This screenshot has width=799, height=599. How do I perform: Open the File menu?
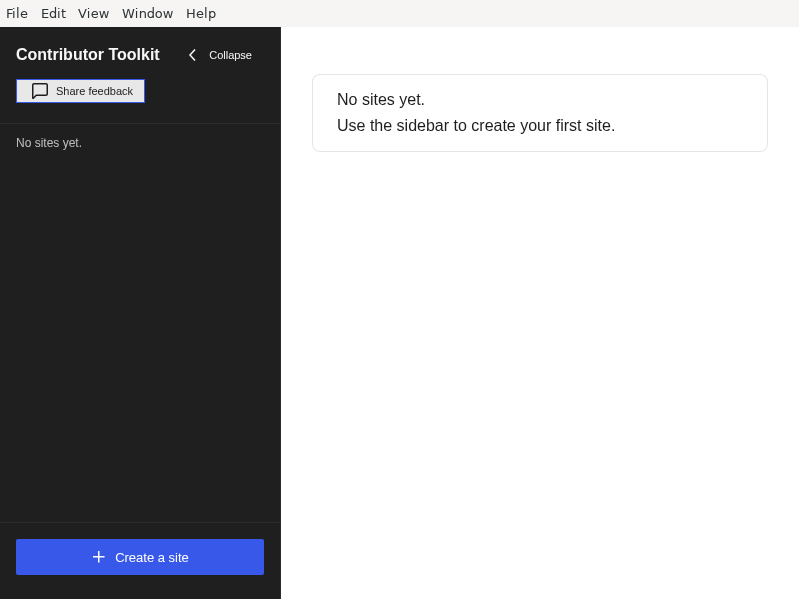(x=17, y=13)
